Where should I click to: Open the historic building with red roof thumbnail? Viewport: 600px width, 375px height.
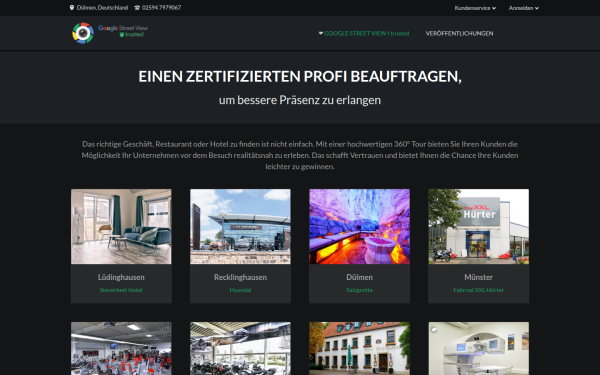pos(359,348)
